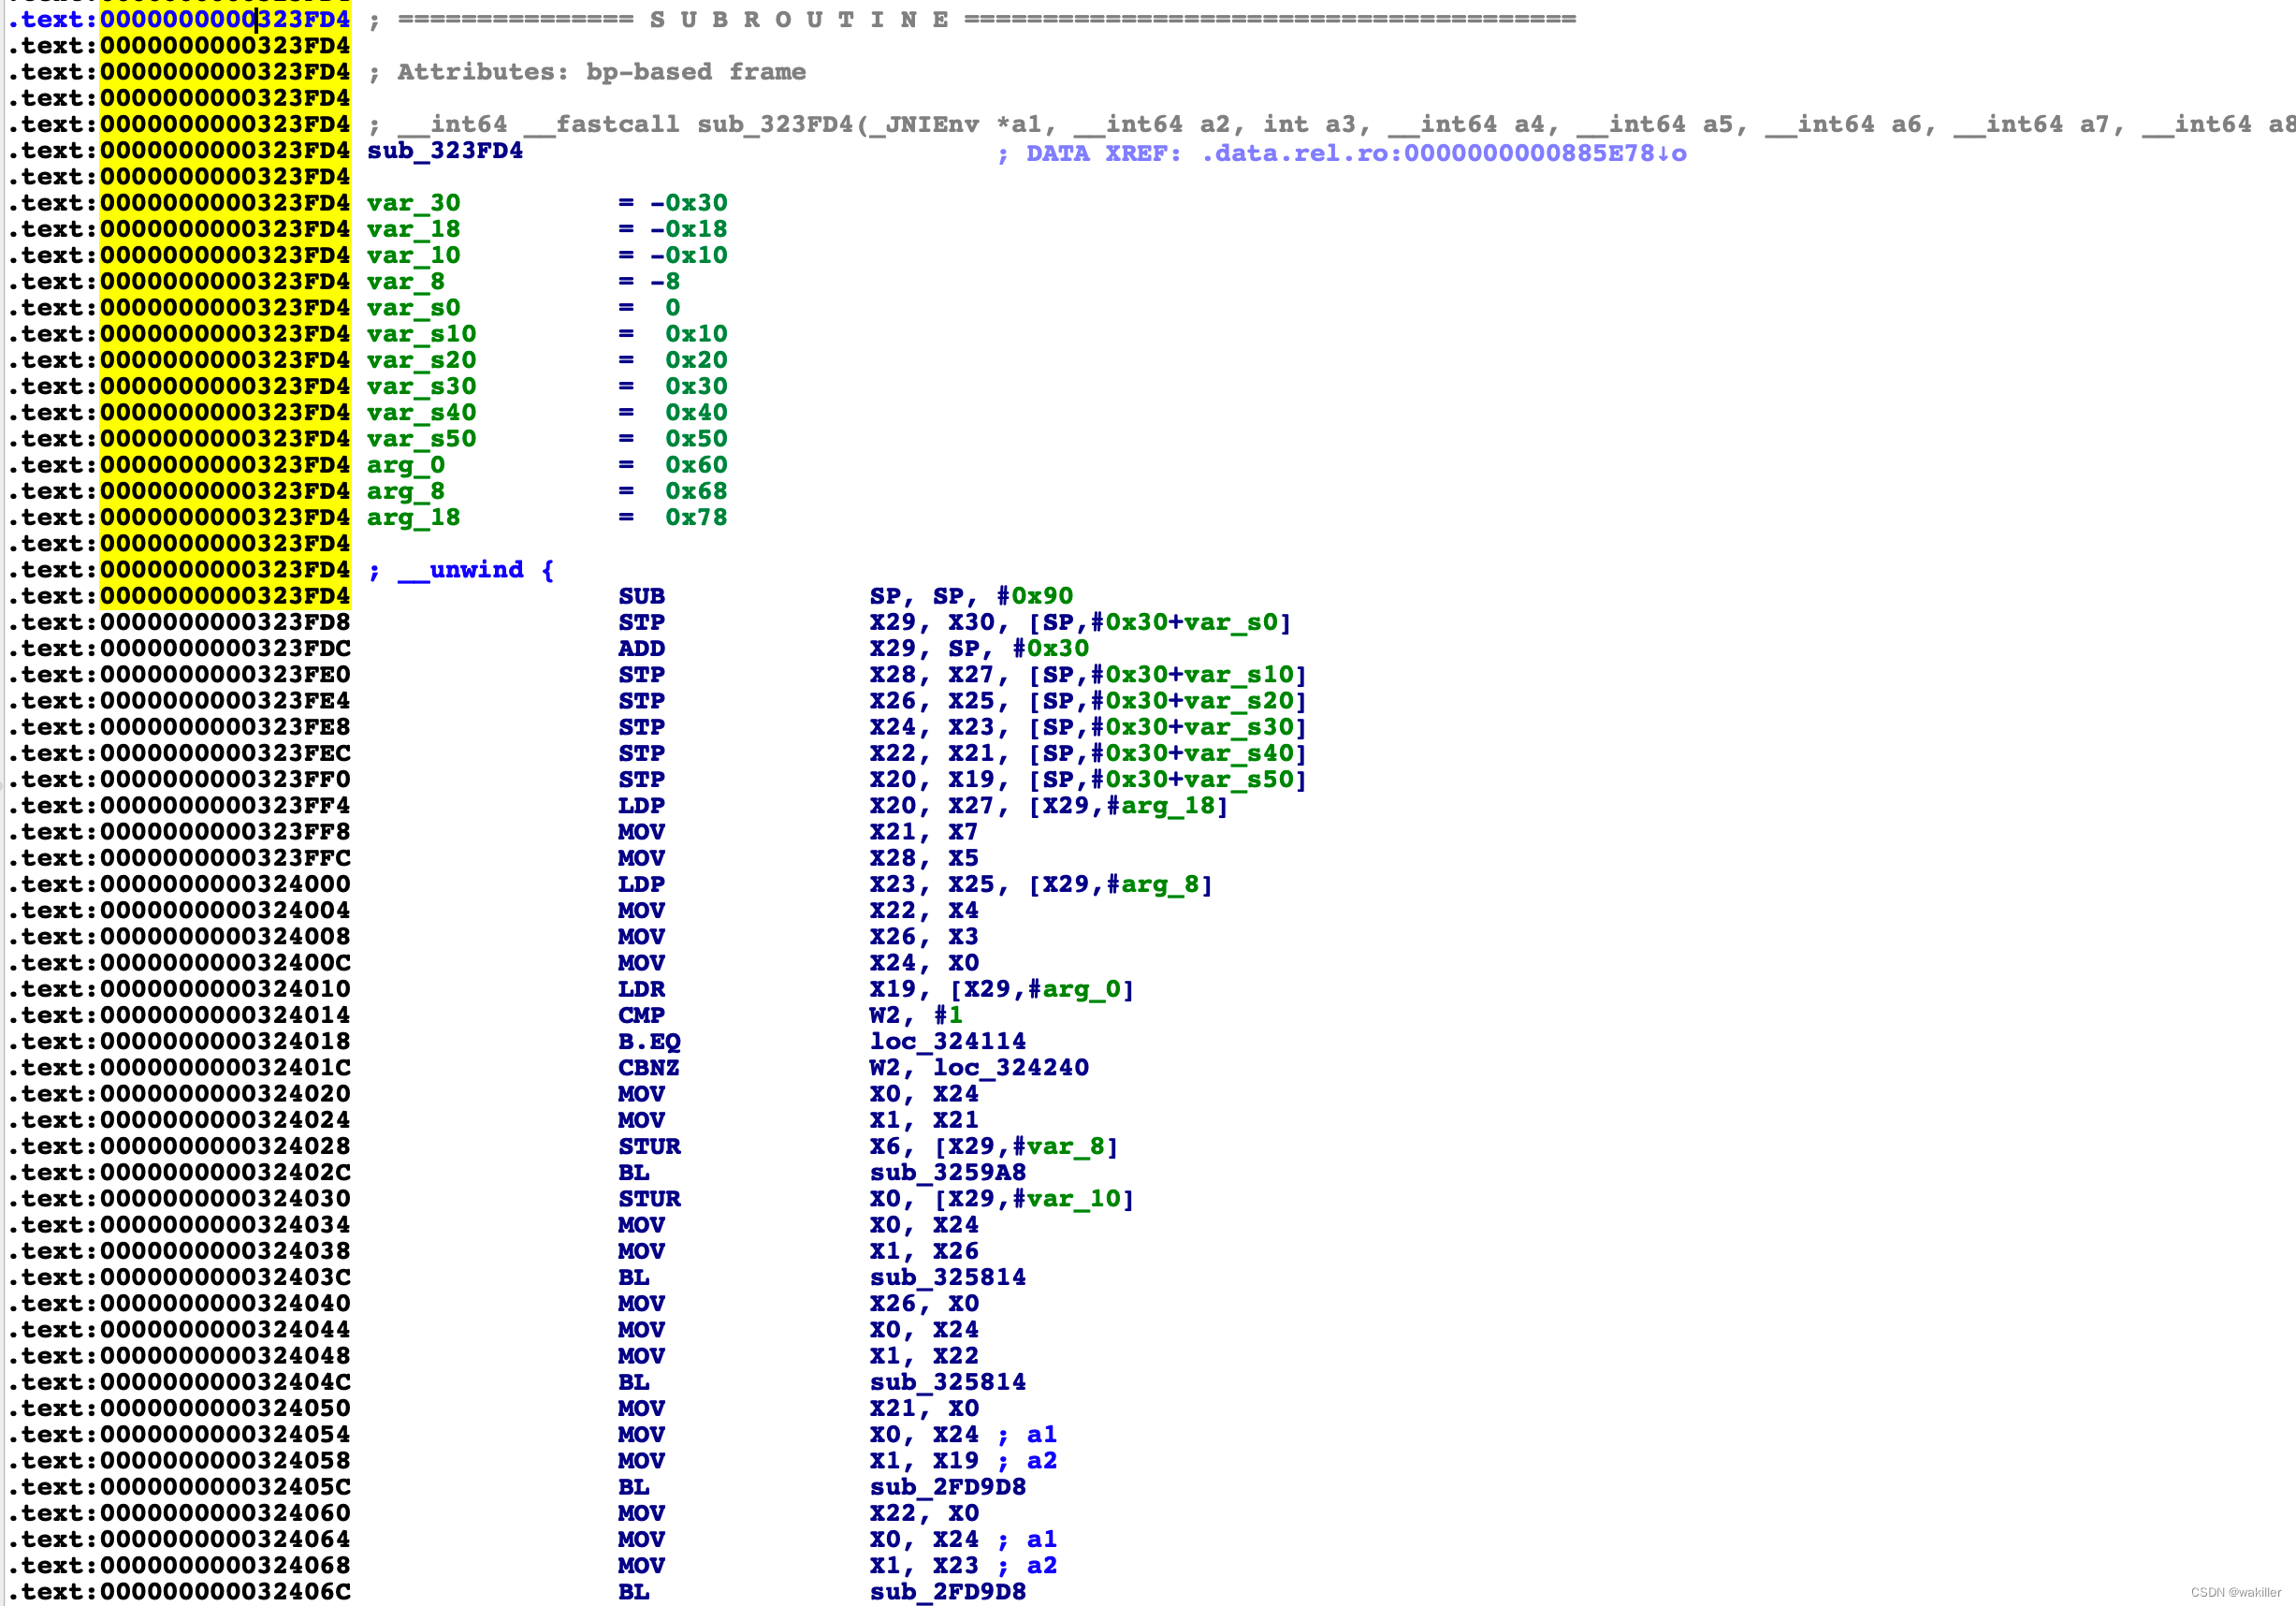Click the a1 comment at 324064
Screen dimensions: 2296x1606
1041,1539
